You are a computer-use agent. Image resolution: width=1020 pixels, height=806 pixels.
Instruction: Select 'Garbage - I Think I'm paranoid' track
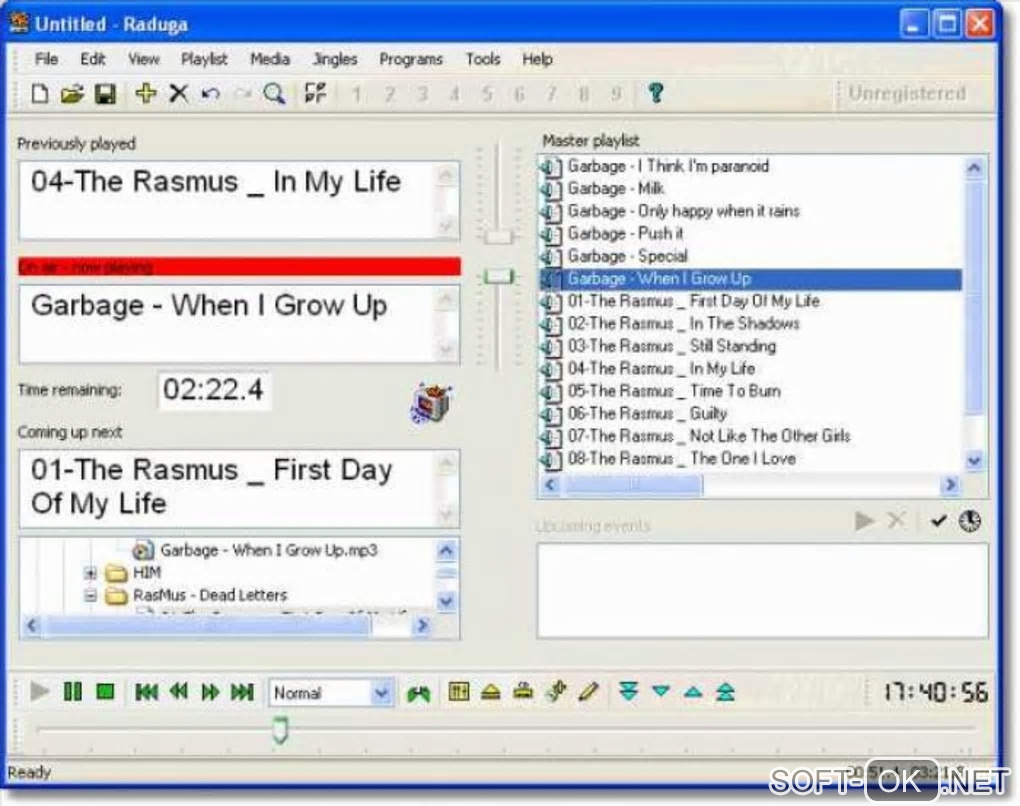[x=668, y=167]
